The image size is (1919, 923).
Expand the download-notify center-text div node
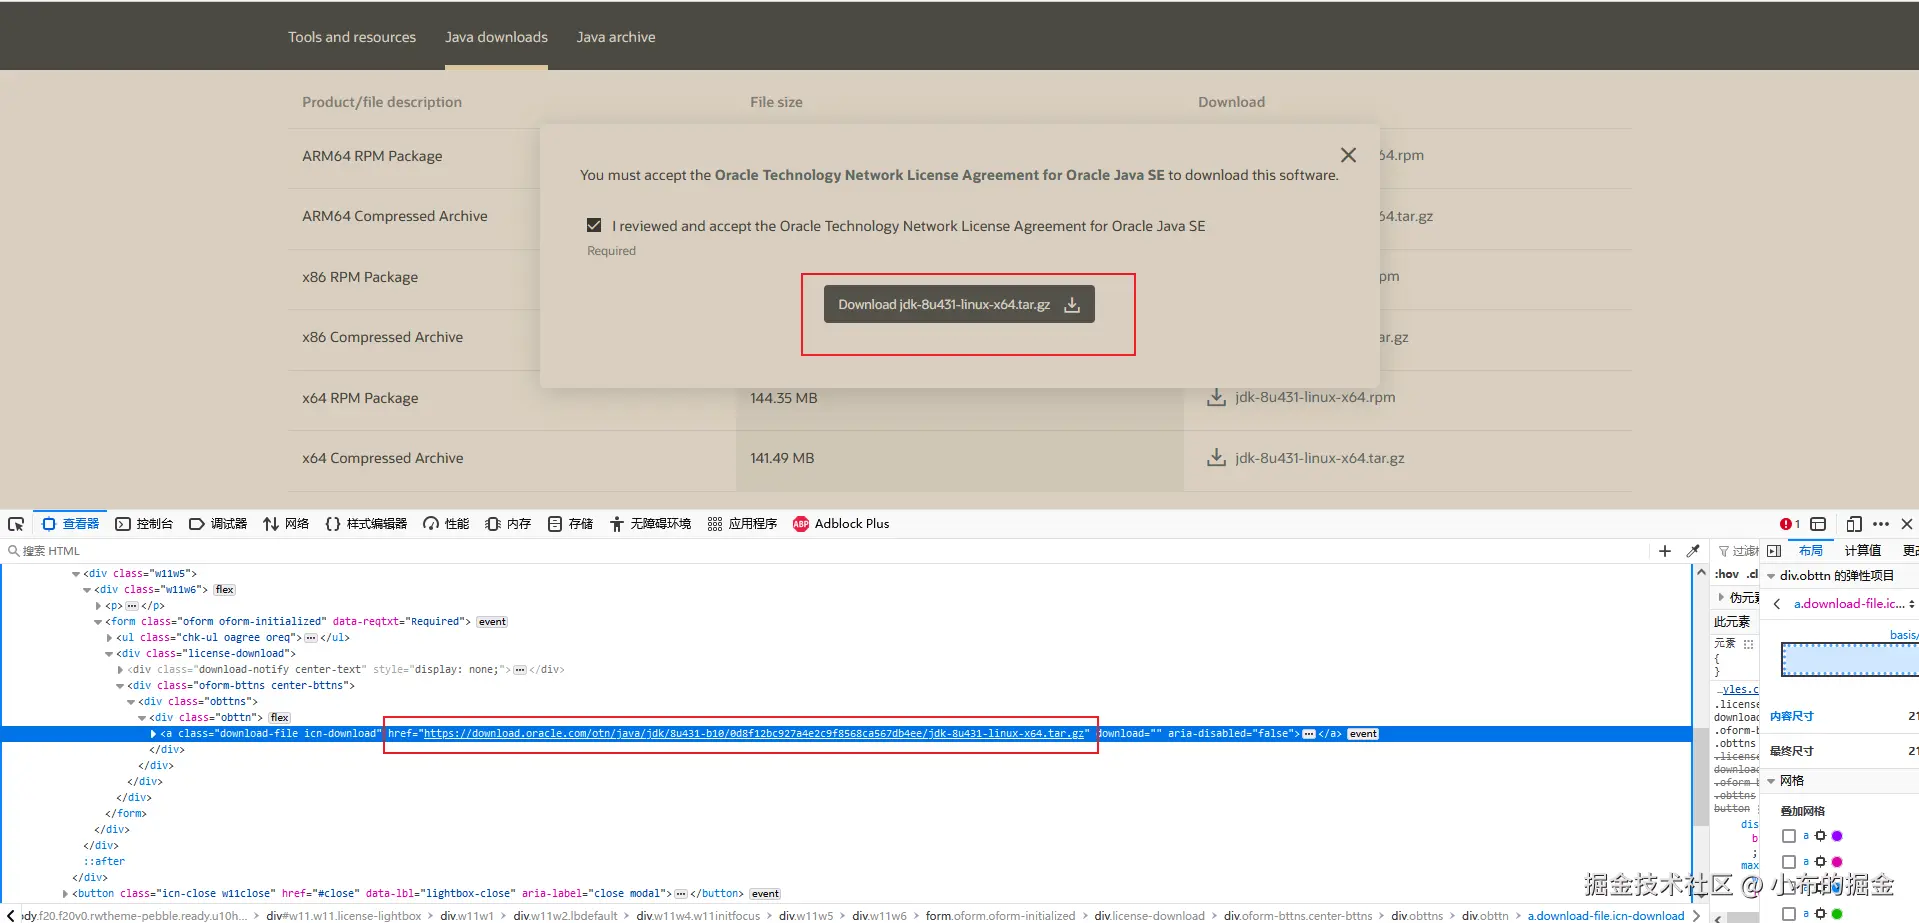click(120, 670)
